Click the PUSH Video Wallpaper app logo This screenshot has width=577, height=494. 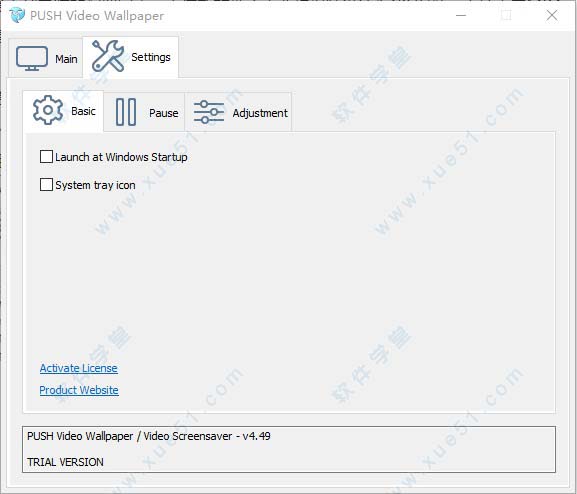click(17, 15)
